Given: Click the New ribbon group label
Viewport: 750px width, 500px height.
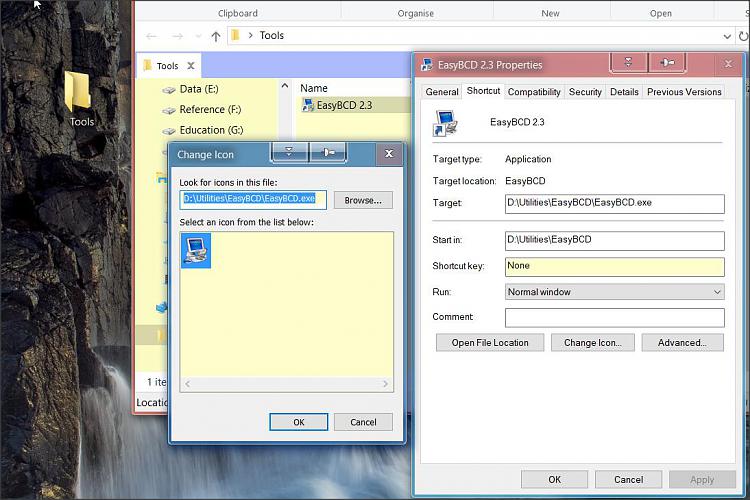Looking at the screenshot, I should (550, 13).
